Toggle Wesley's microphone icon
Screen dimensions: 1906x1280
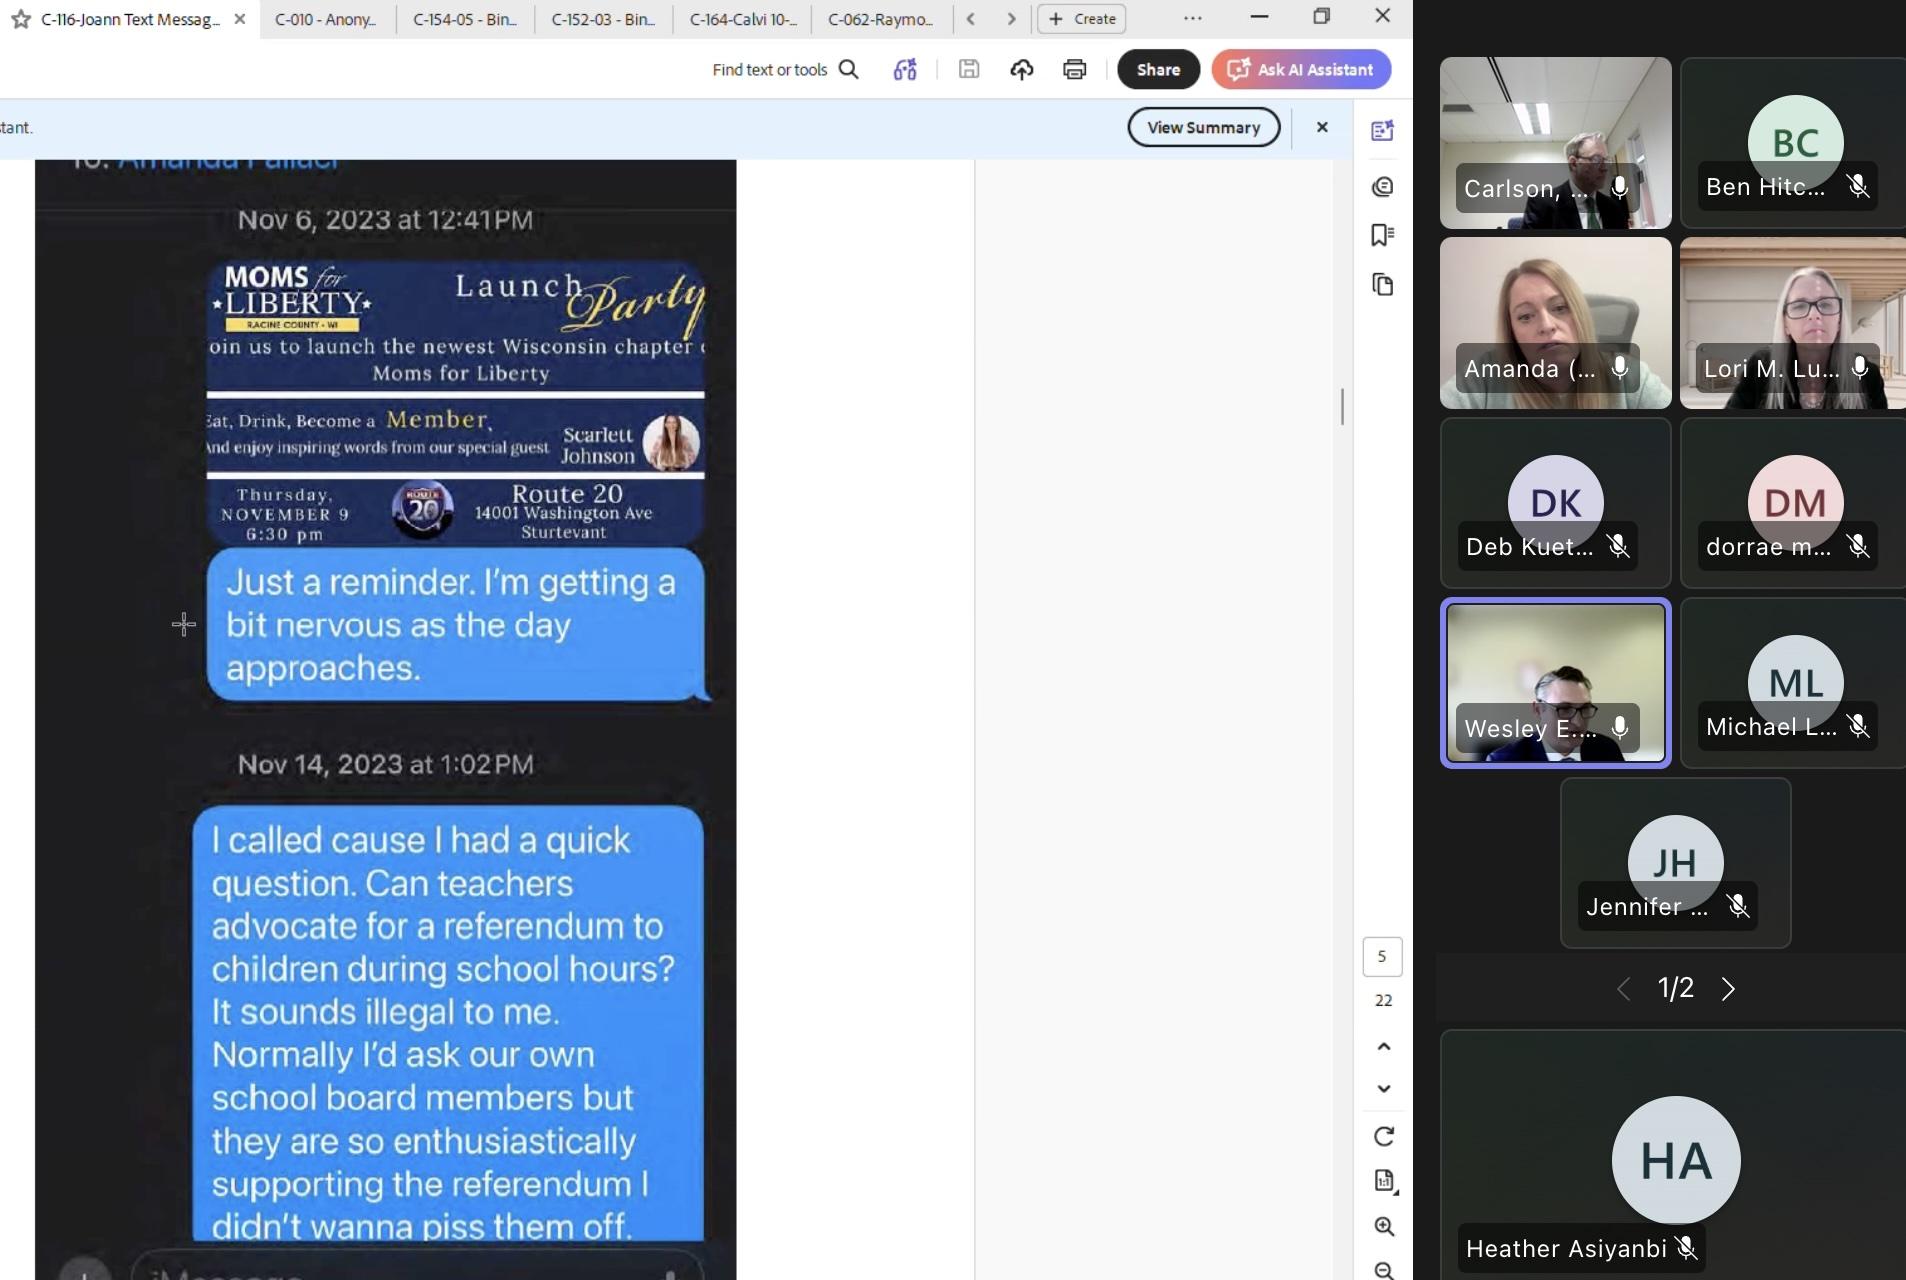pos(1619,728)
